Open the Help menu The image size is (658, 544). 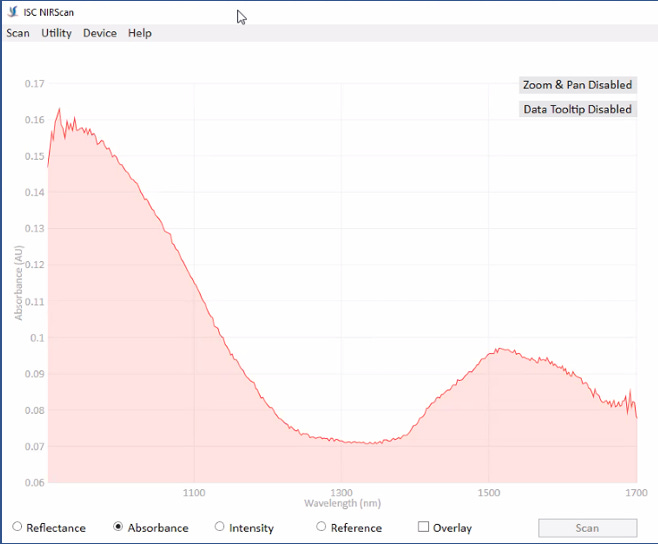[x=140, y=33]
